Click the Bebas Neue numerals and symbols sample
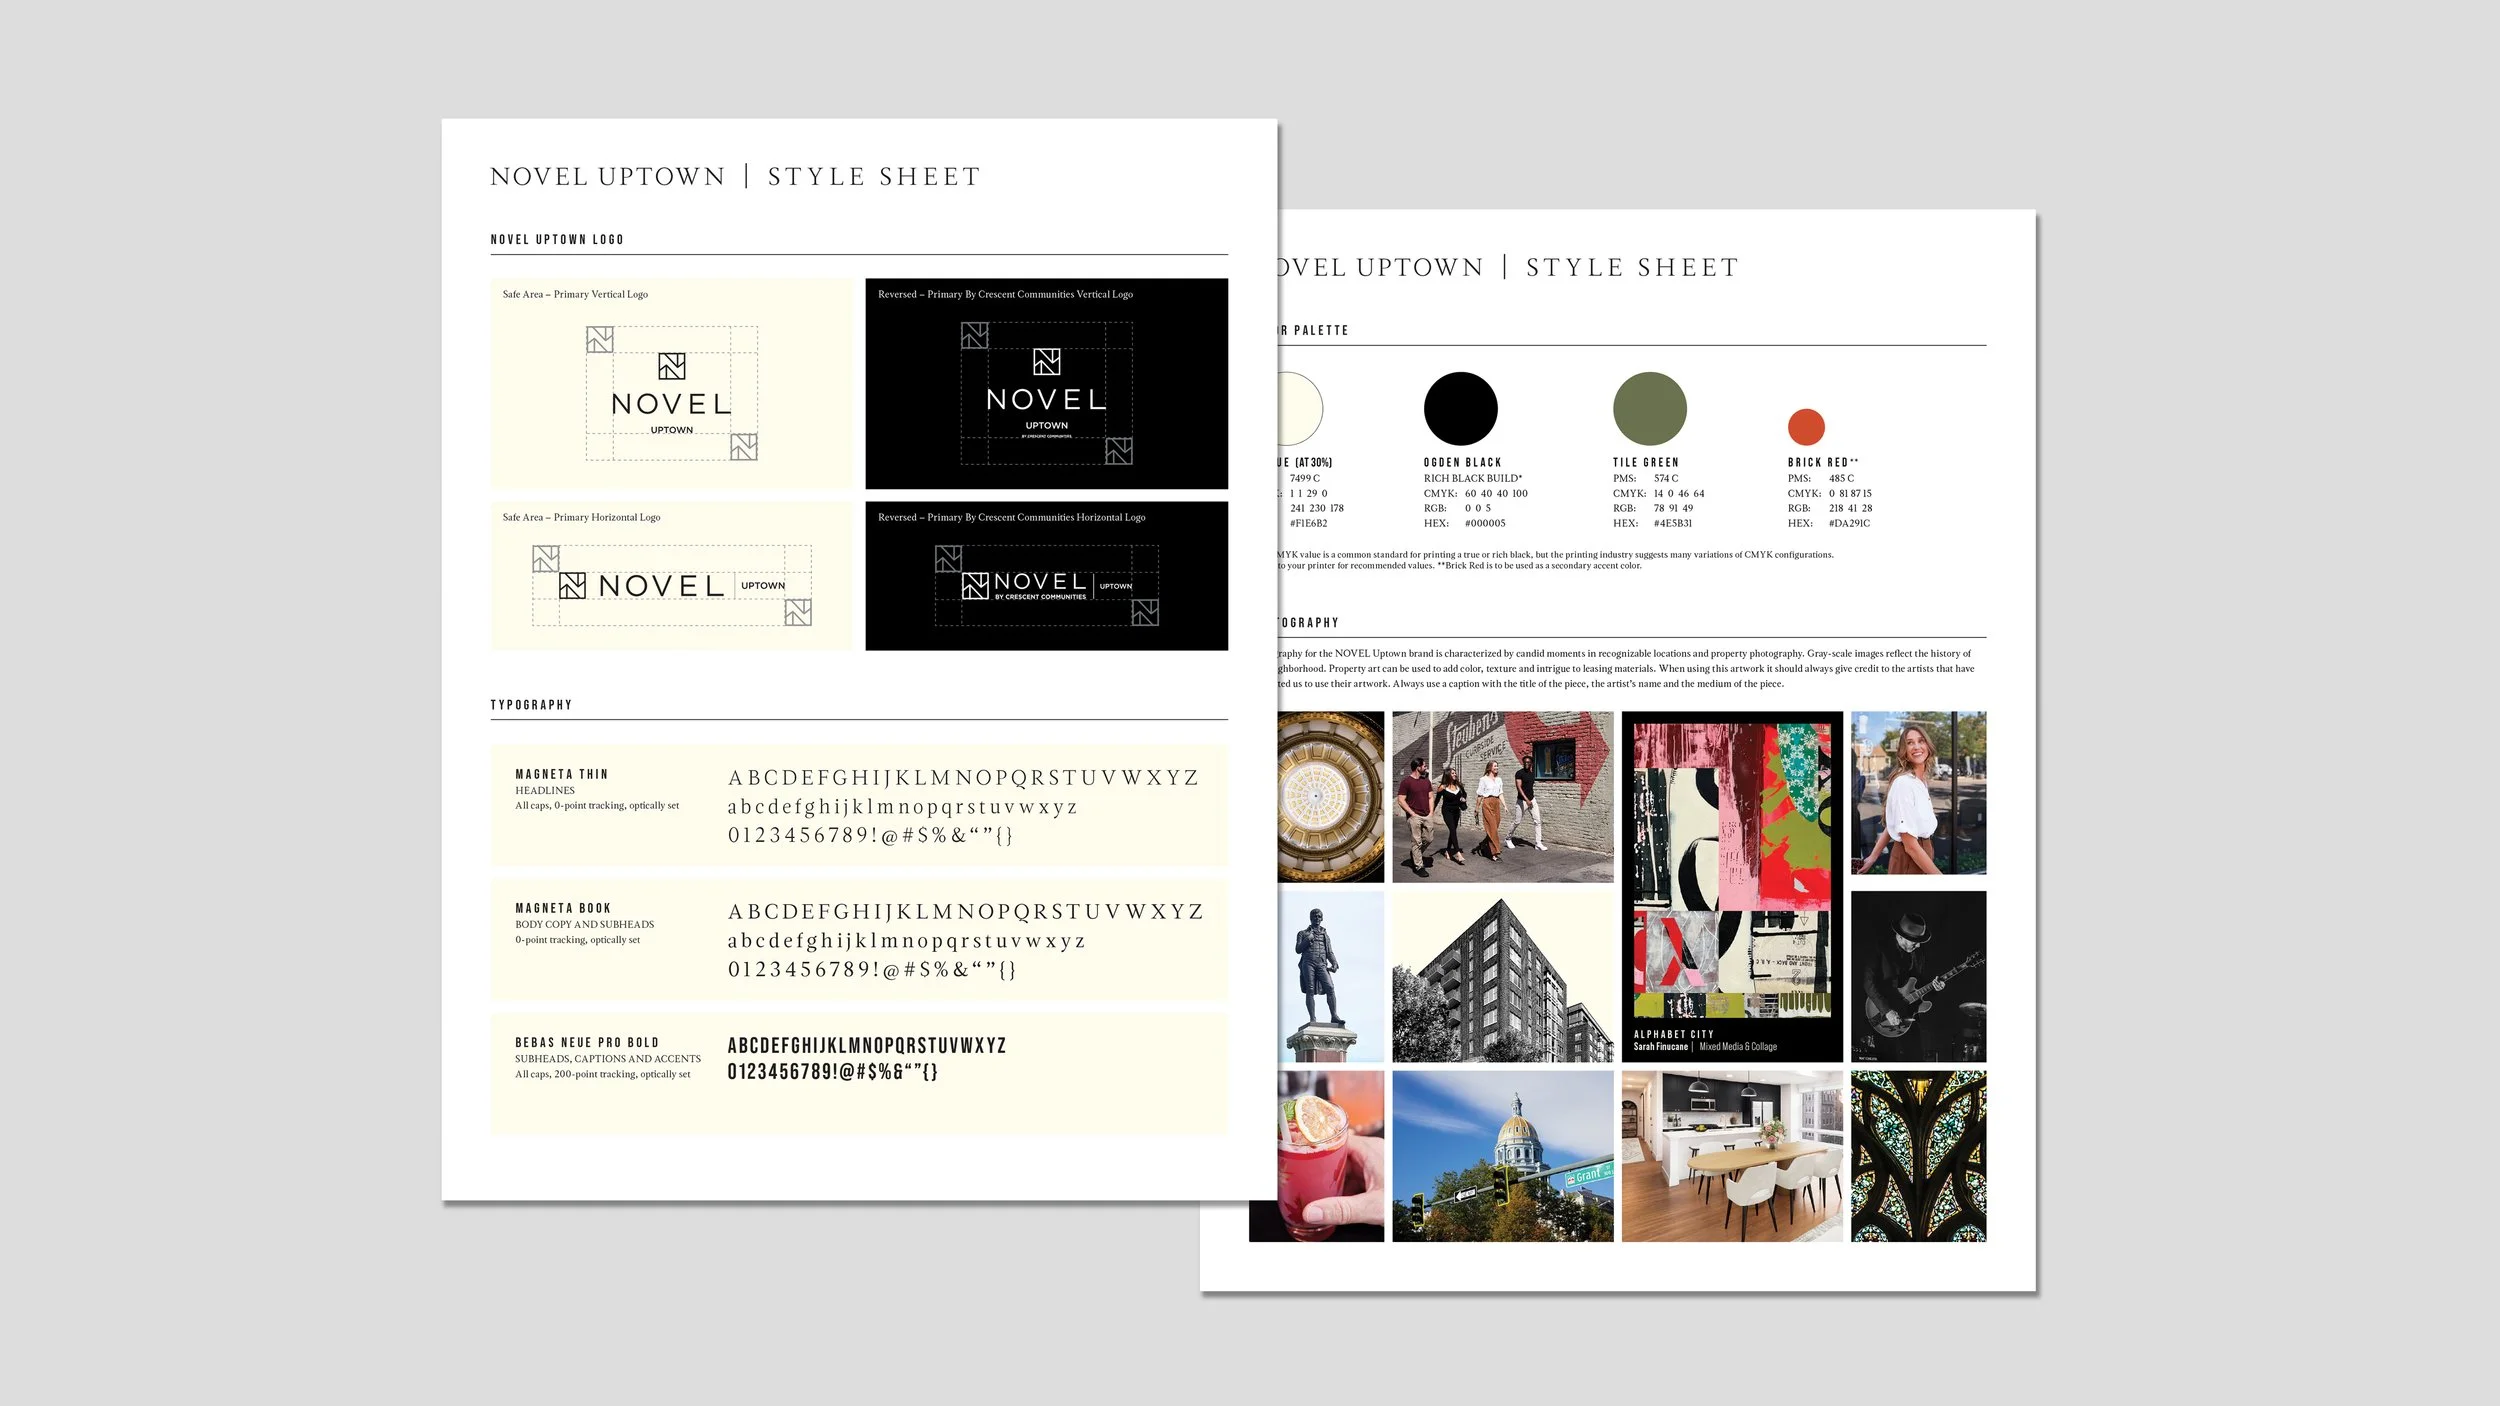2500x1406 pixels. [832, 1072]
